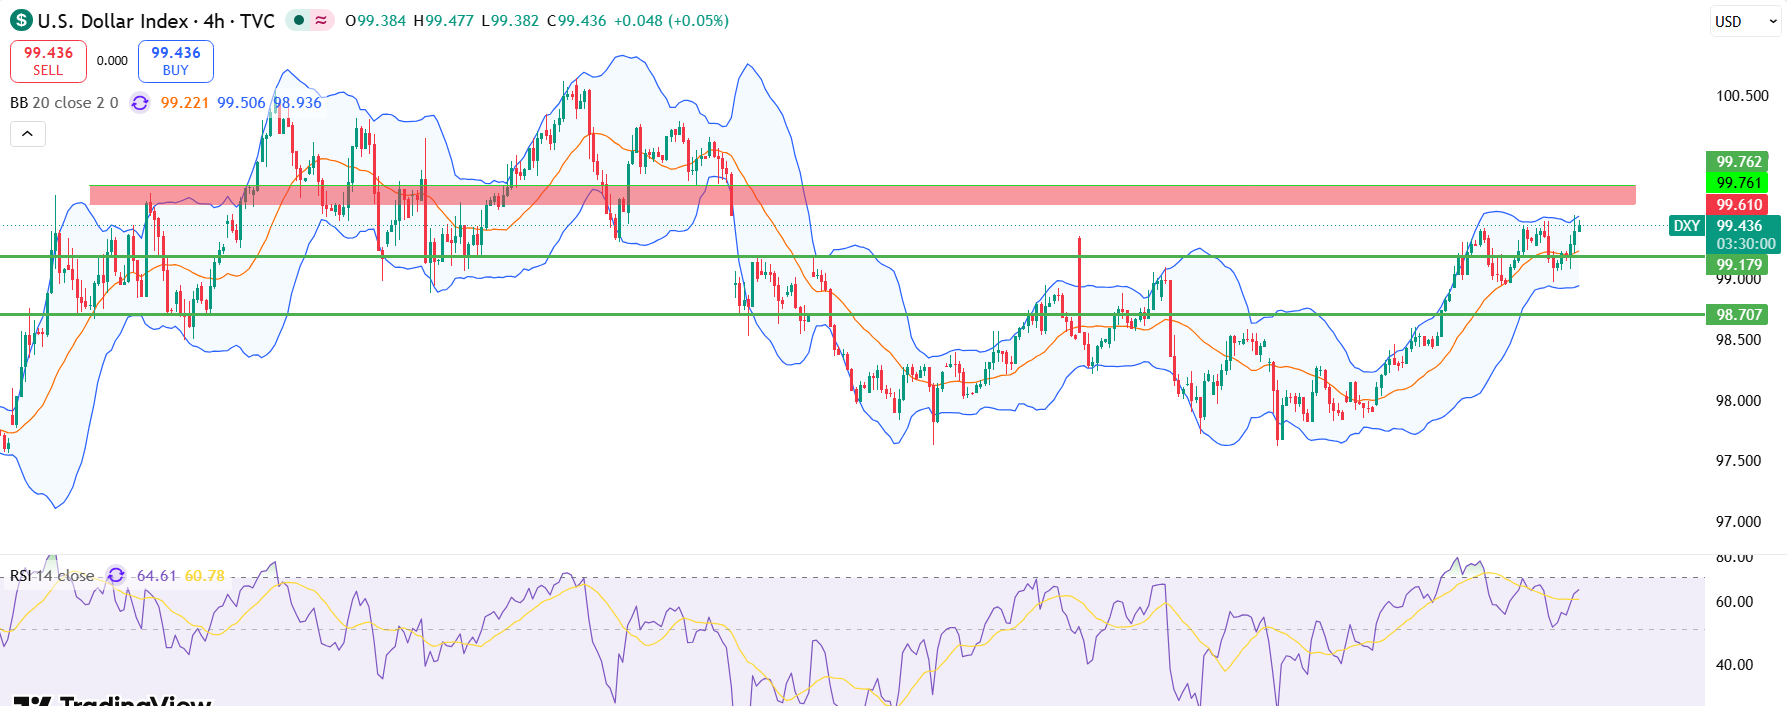
Task: Click the BB lower value 98.936
Action: point(298,102)
